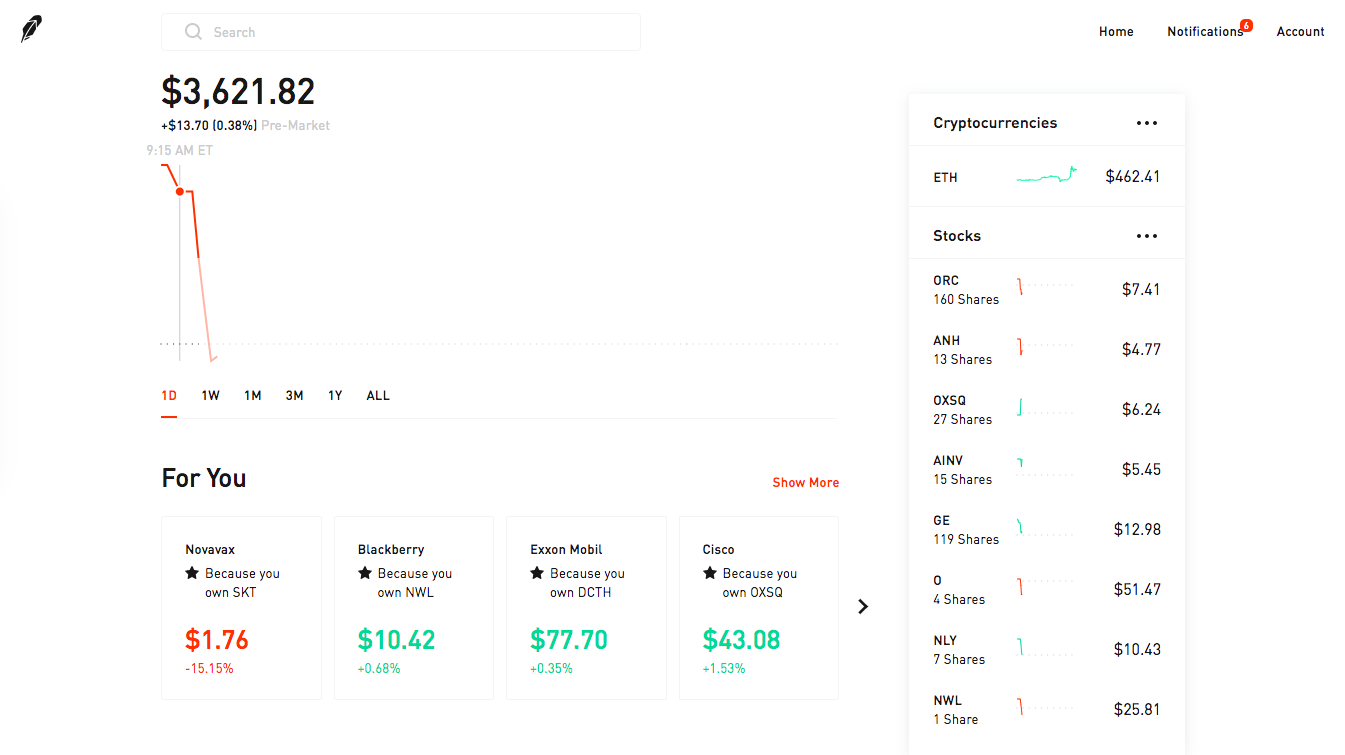Select the 1M chart range
1345x755 pixels.
(253, 396)
